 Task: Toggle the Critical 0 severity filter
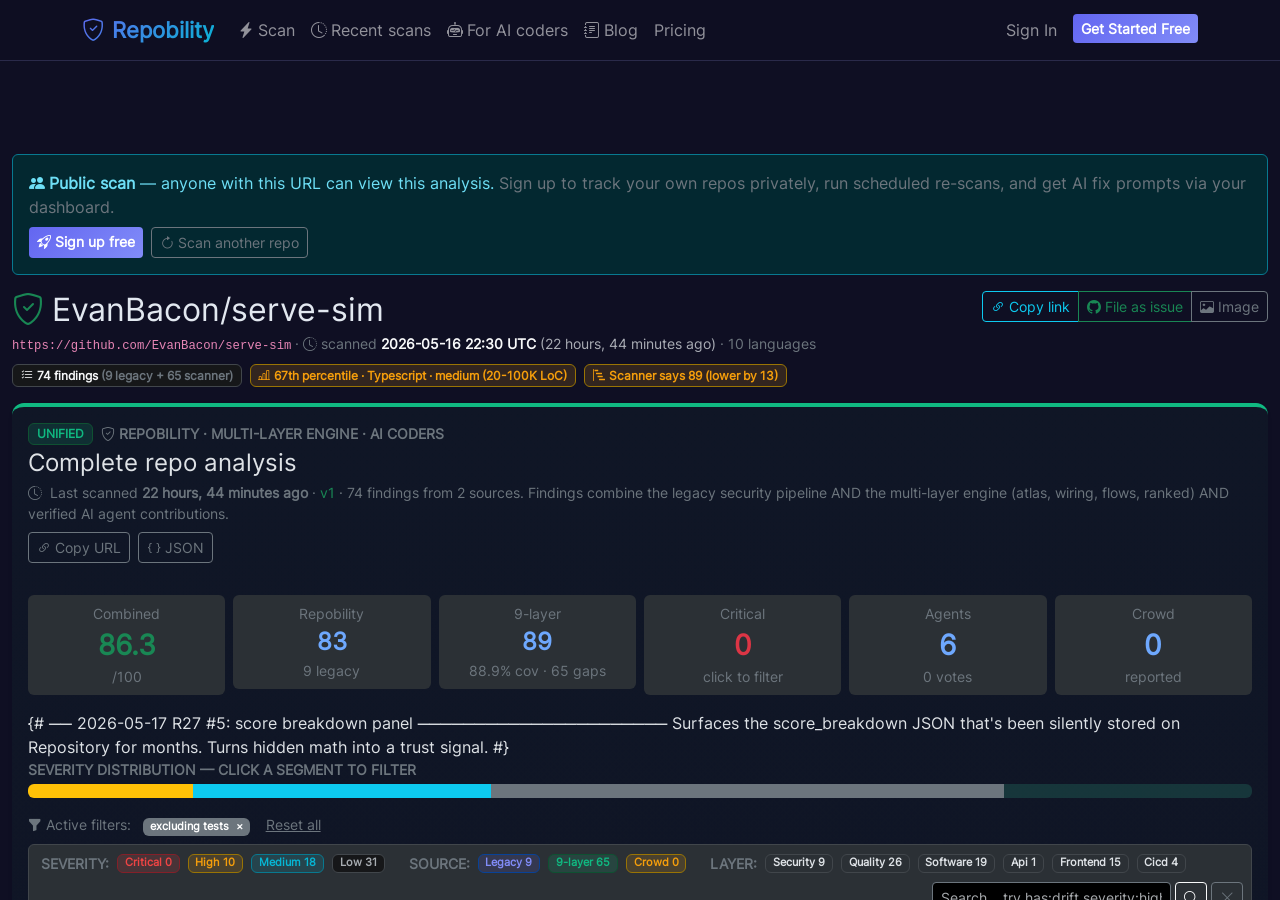coord(148,863)
